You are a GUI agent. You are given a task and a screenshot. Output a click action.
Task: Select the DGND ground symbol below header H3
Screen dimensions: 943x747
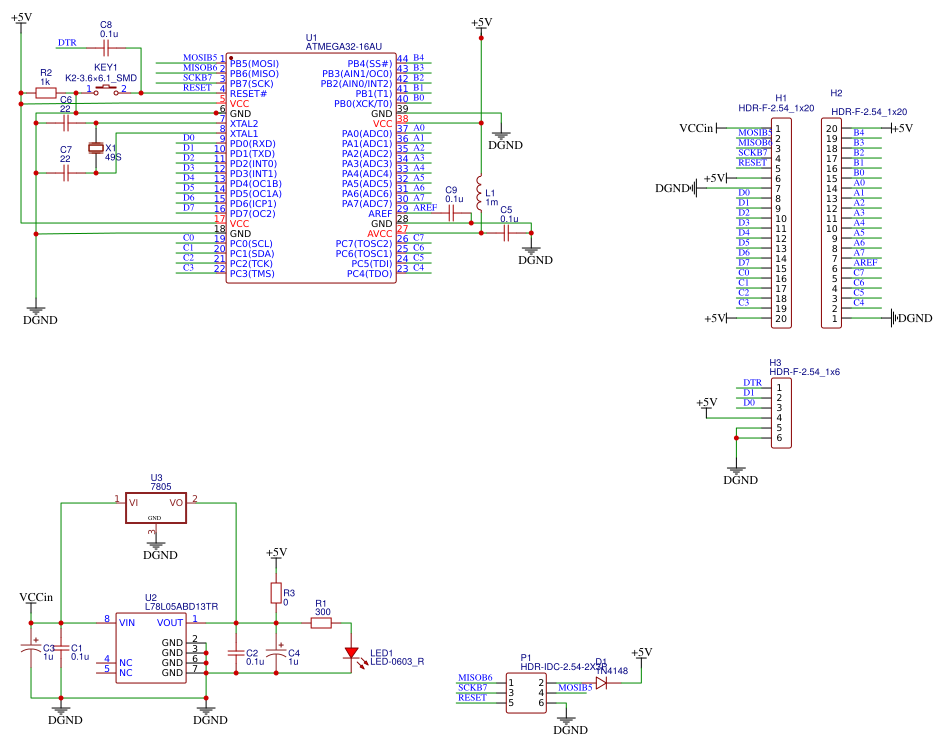click(738, 466)
